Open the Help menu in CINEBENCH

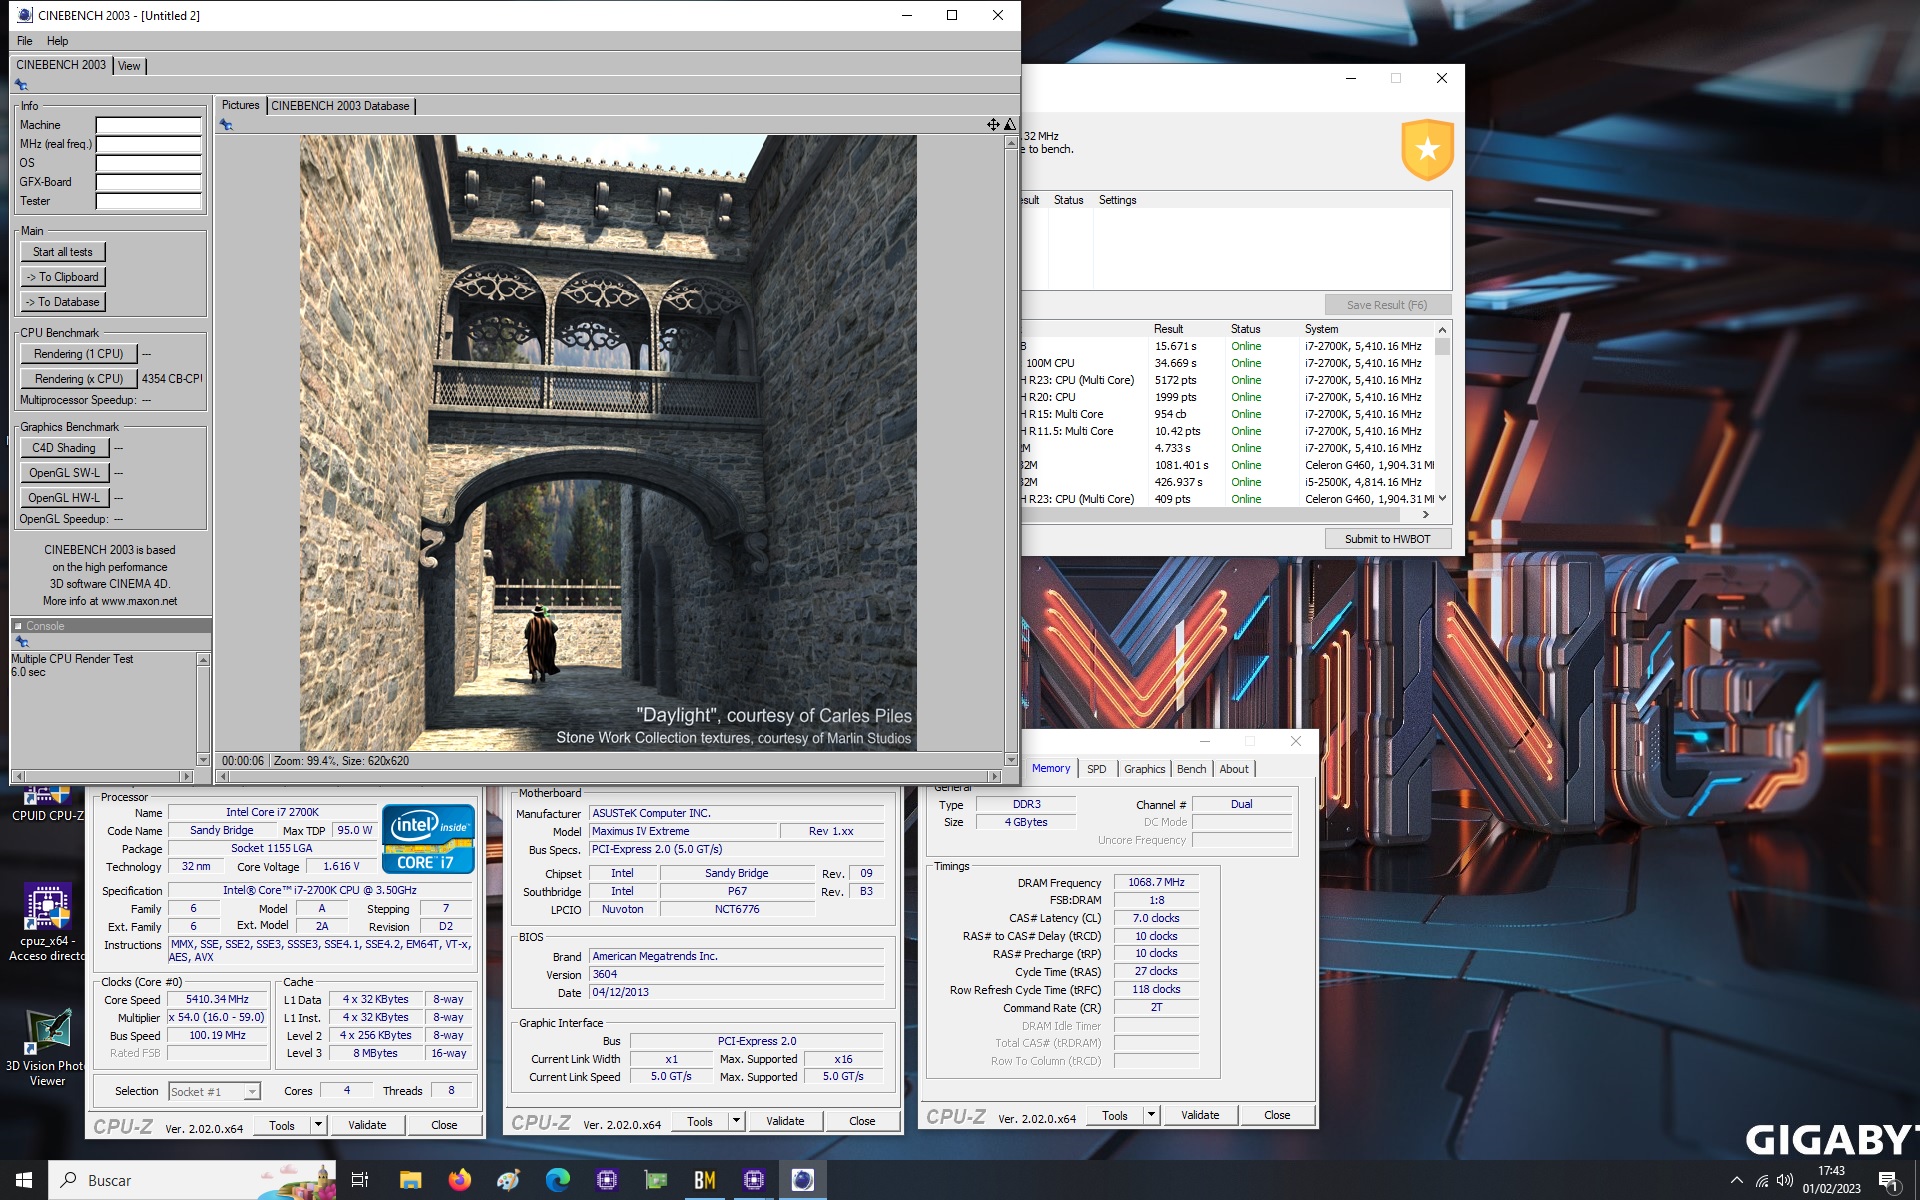tap(57, 41)
